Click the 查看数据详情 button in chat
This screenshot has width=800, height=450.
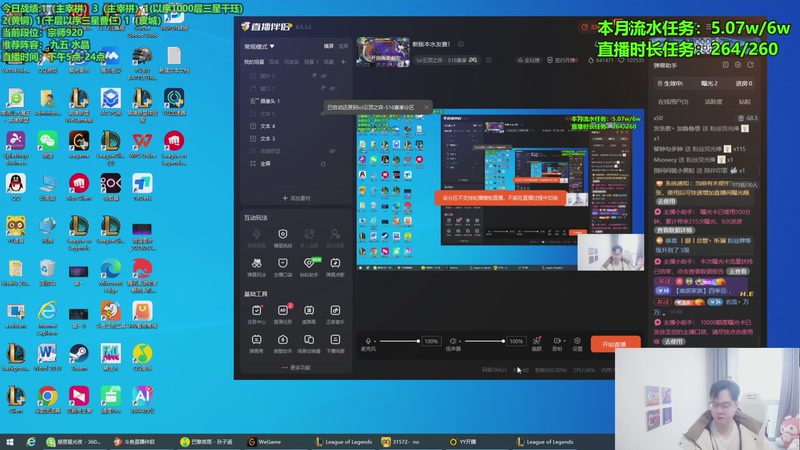[x=674, y=230]
